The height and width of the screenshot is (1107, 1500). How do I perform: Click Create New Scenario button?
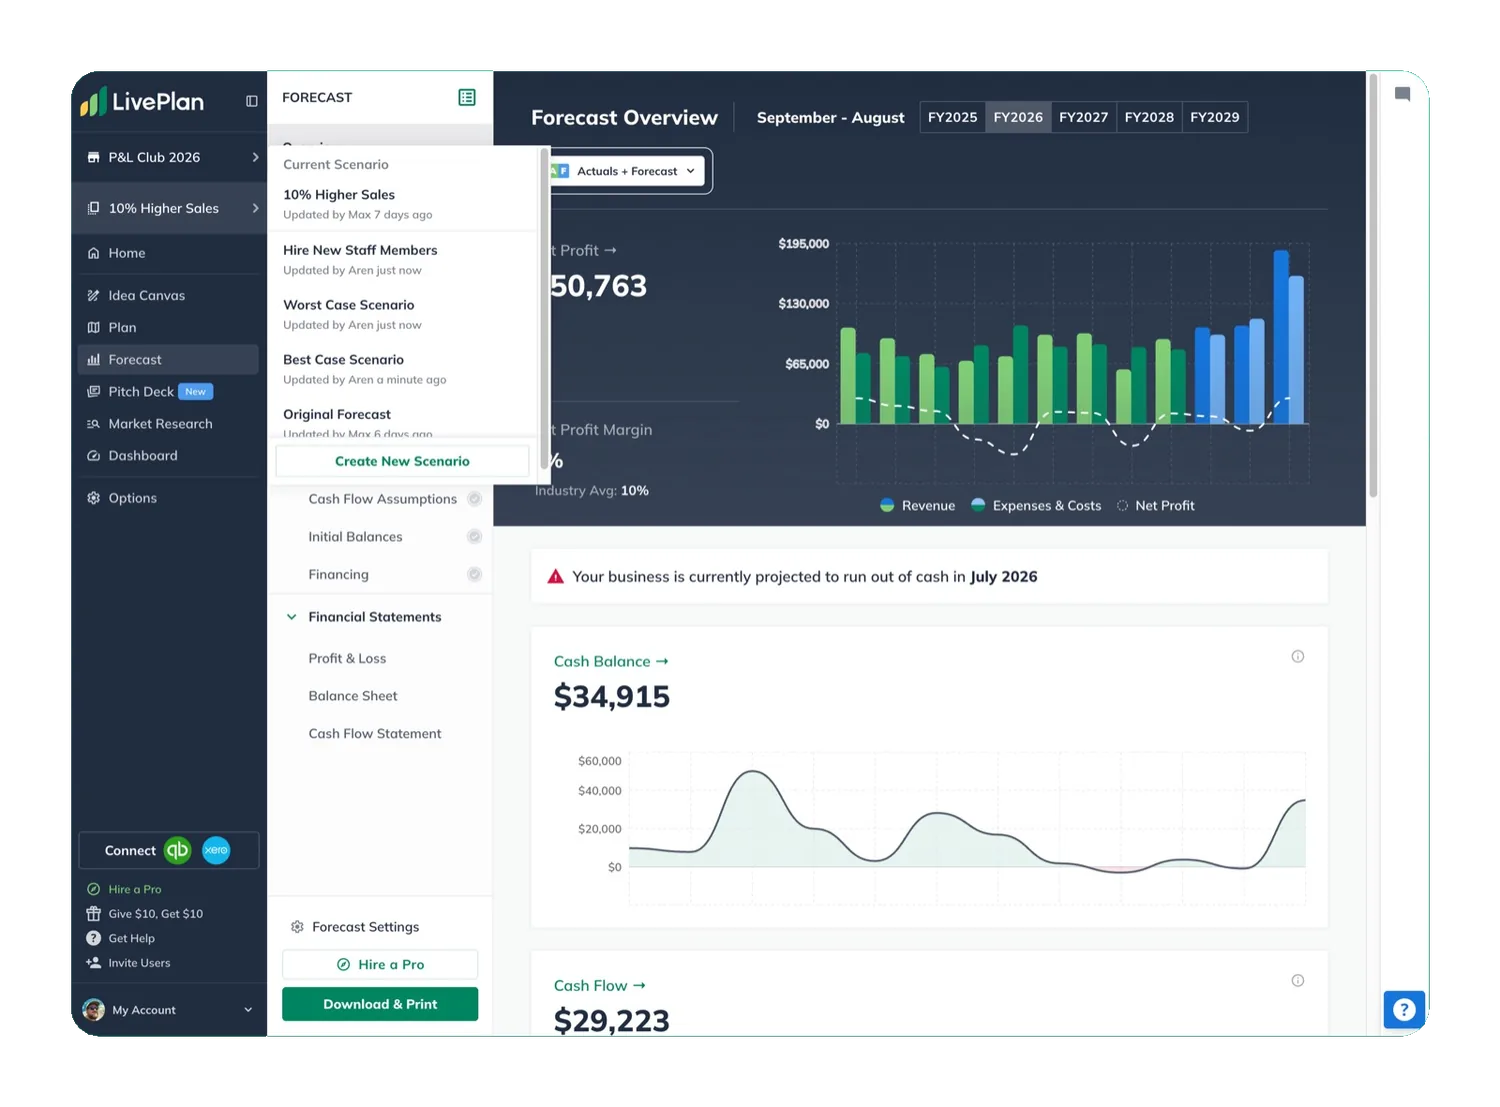pyautogui.click(x=402, y=461)
